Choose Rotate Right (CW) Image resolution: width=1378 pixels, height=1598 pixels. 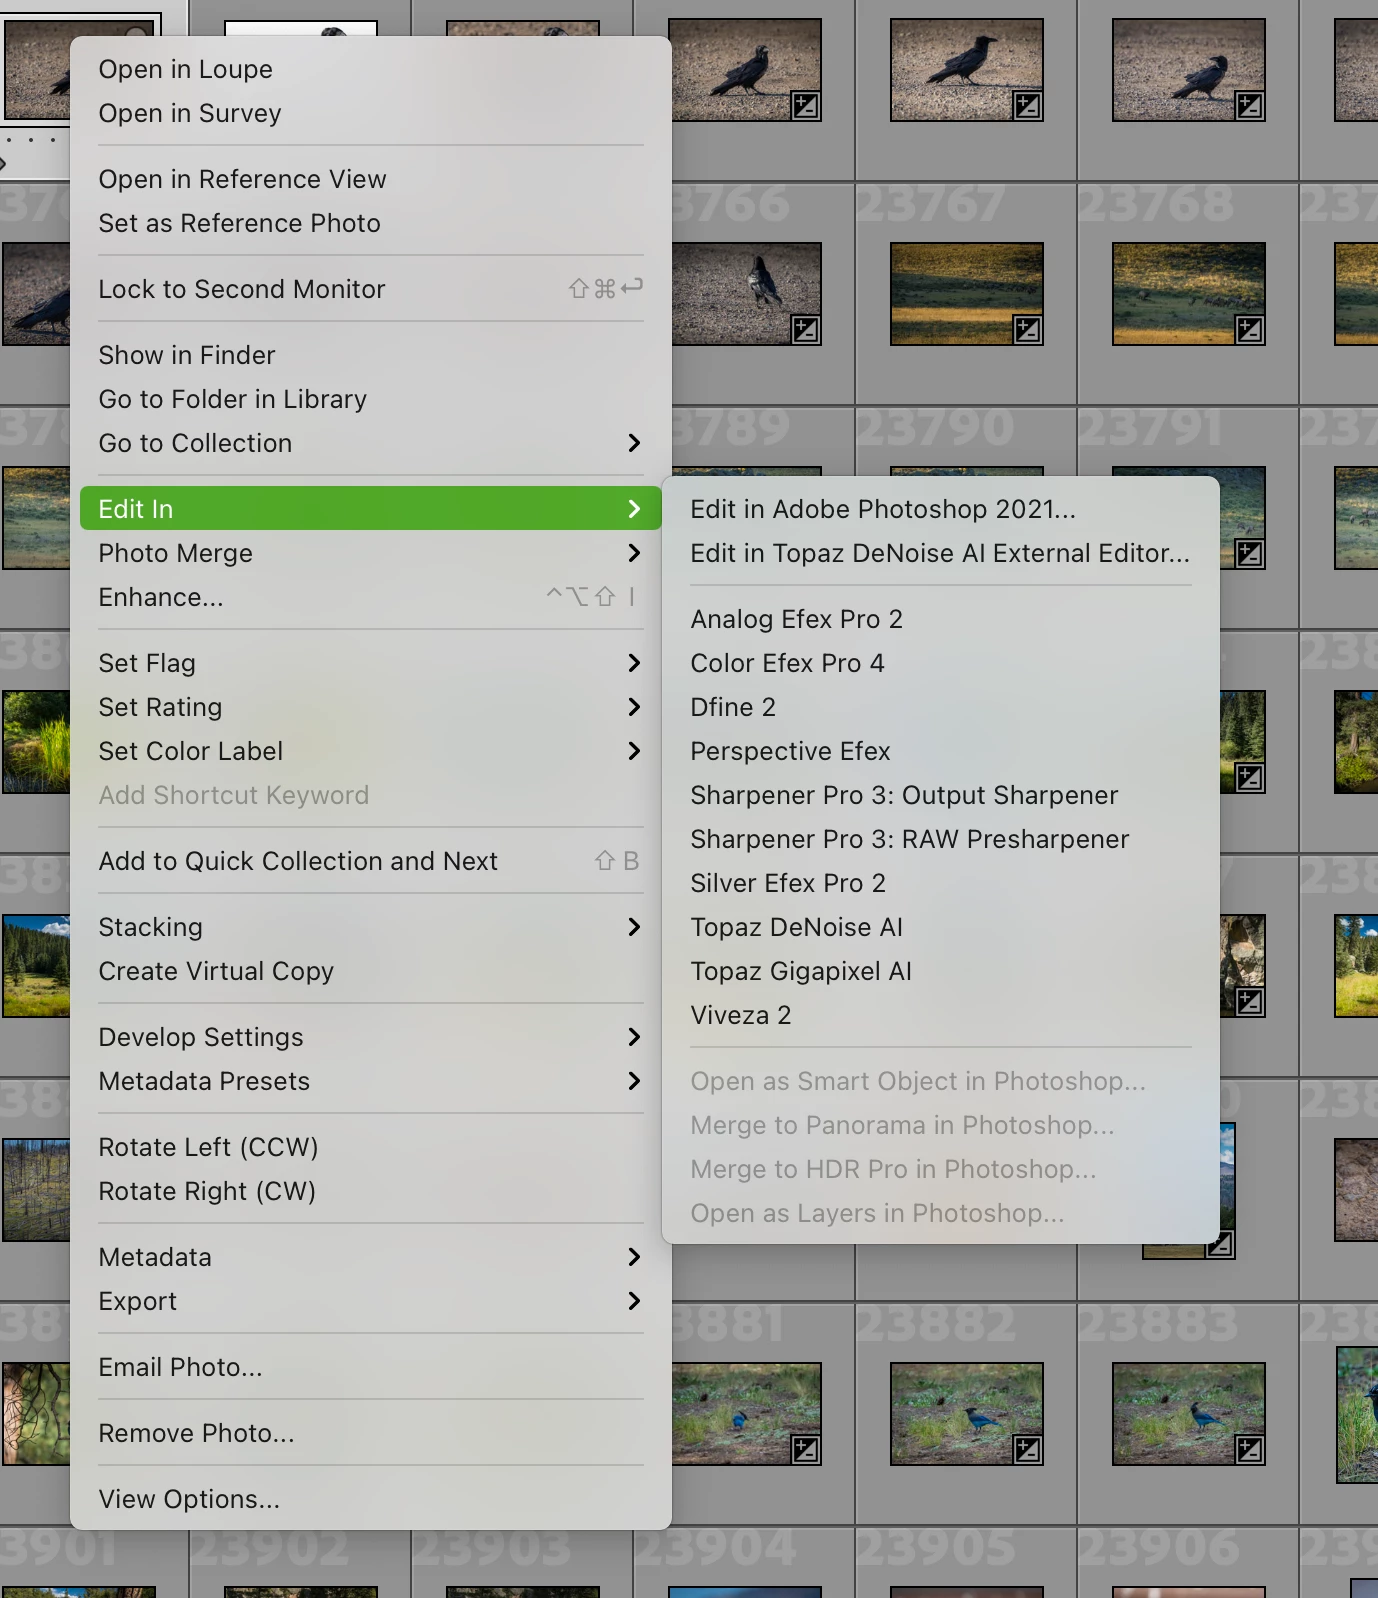click(x=371, y=1191)
